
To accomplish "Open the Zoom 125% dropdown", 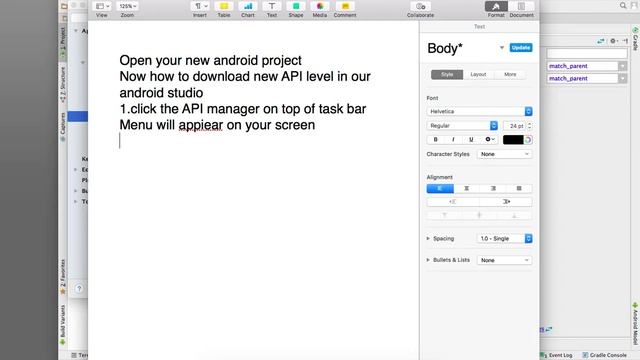I will 127,7.
